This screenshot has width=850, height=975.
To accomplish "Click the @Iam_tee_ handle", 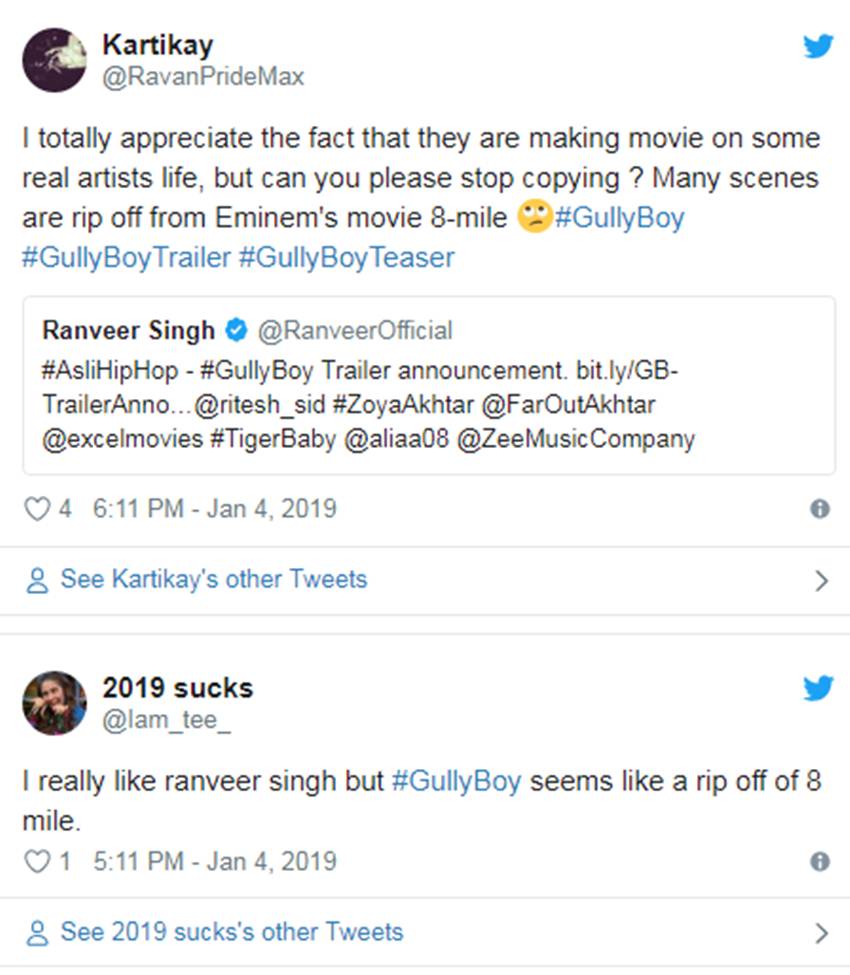I will (166, 719).
